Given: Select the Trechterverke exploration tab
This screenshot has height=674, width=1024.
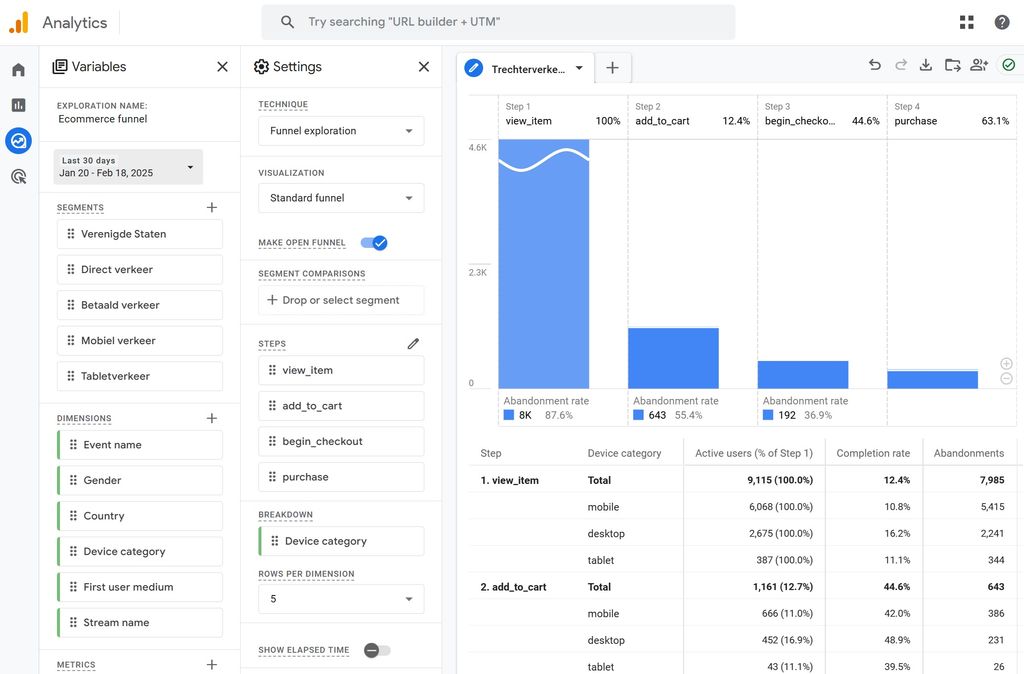Looking at the screenshot, I should [x=527, y=69].
